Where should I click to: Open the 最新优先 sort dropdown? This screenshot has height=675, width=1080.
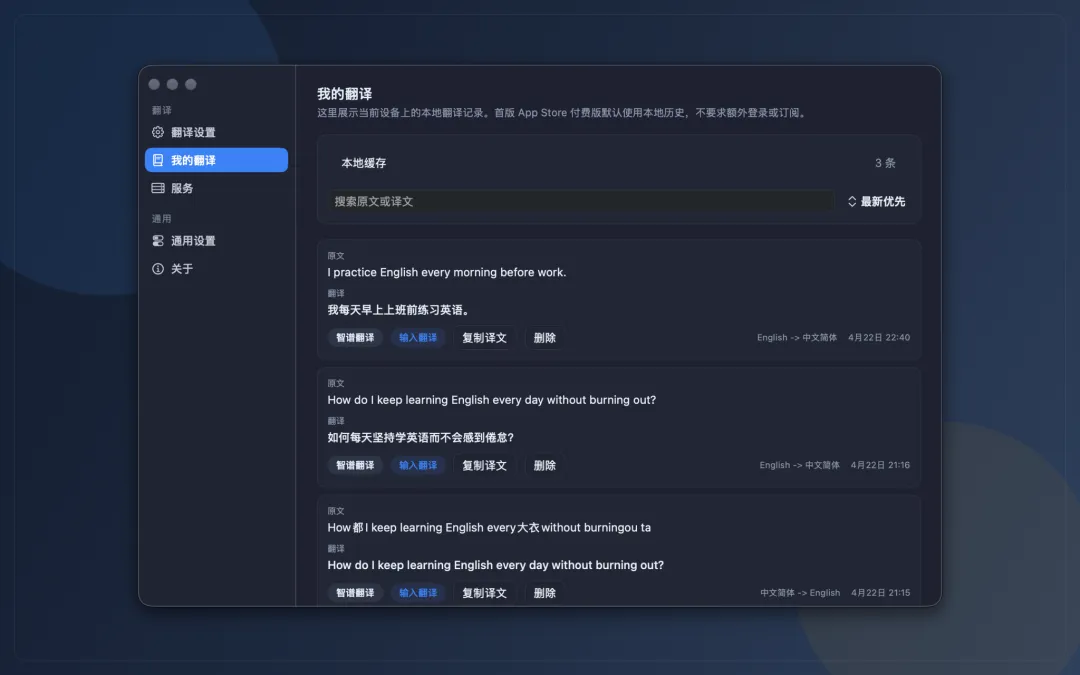point(877,202)
